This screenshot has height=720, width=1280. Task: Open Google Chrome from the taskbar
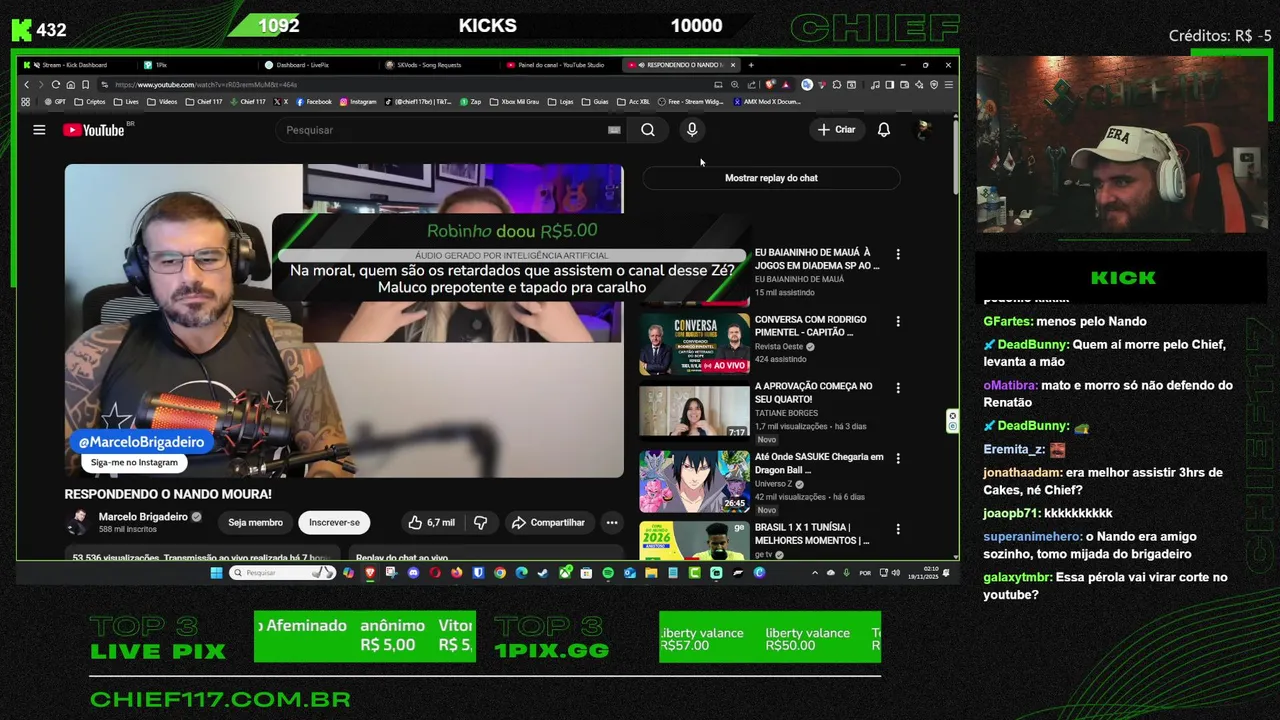tap(500, 573)
